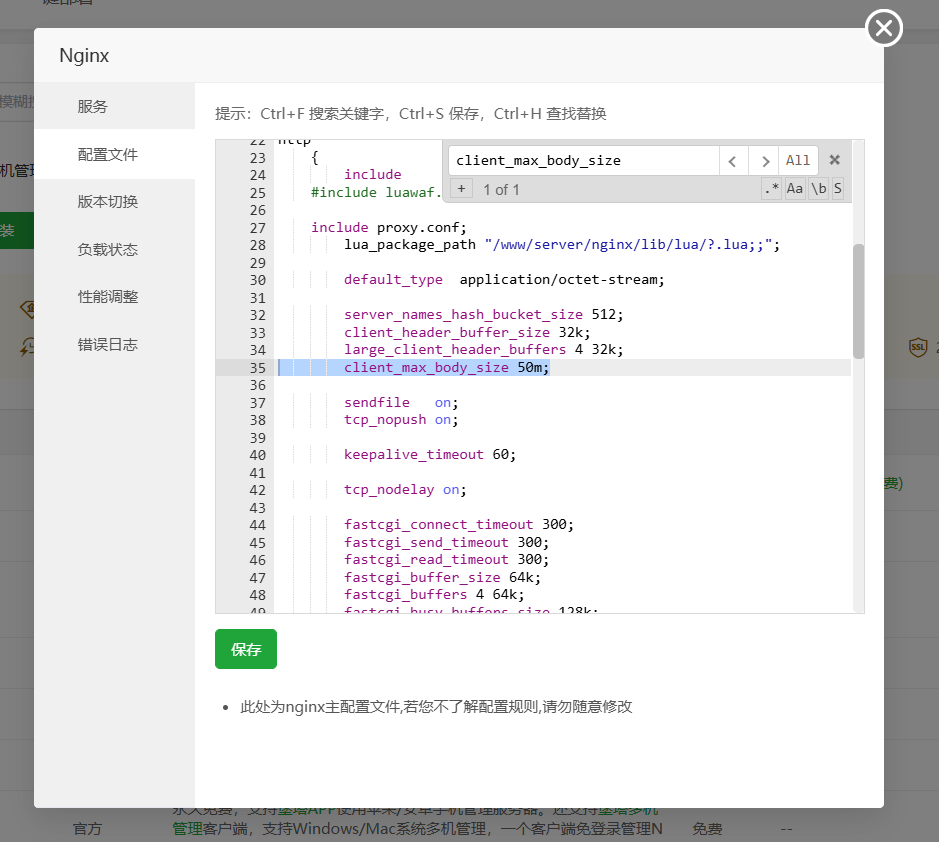Click the large_client_header_buffers line
The height and width of the screenshot is (842, 939).
coord(483,350)
